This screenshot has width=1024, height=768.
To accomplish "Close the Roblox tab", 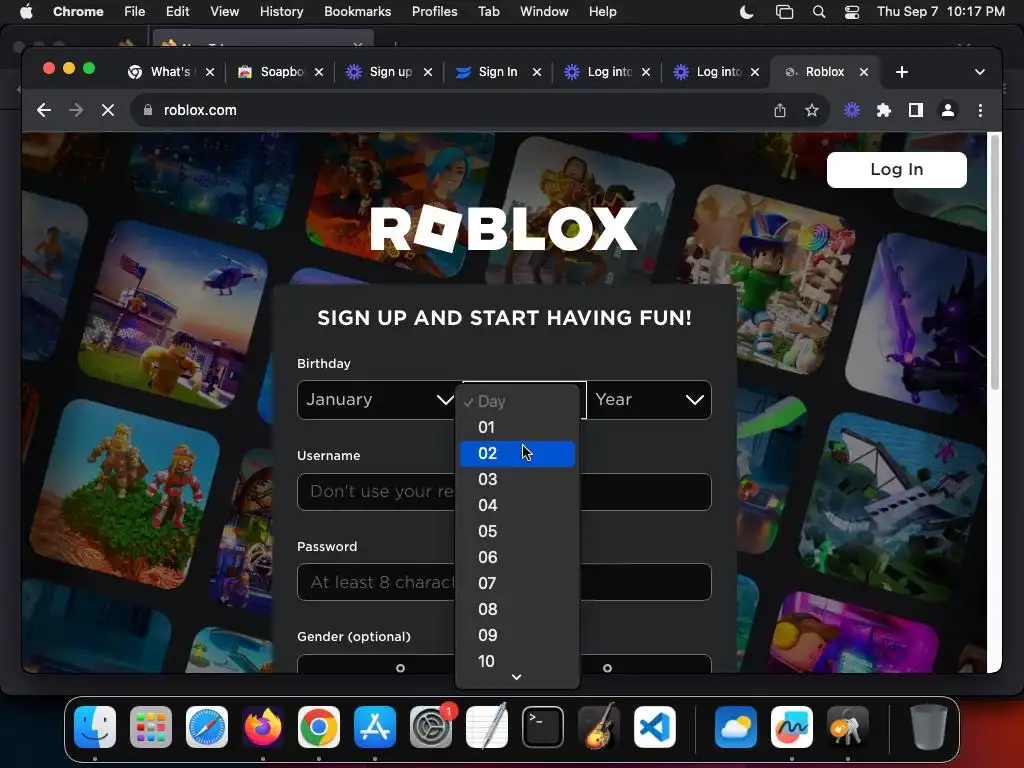I will click(x=863, y=72).
